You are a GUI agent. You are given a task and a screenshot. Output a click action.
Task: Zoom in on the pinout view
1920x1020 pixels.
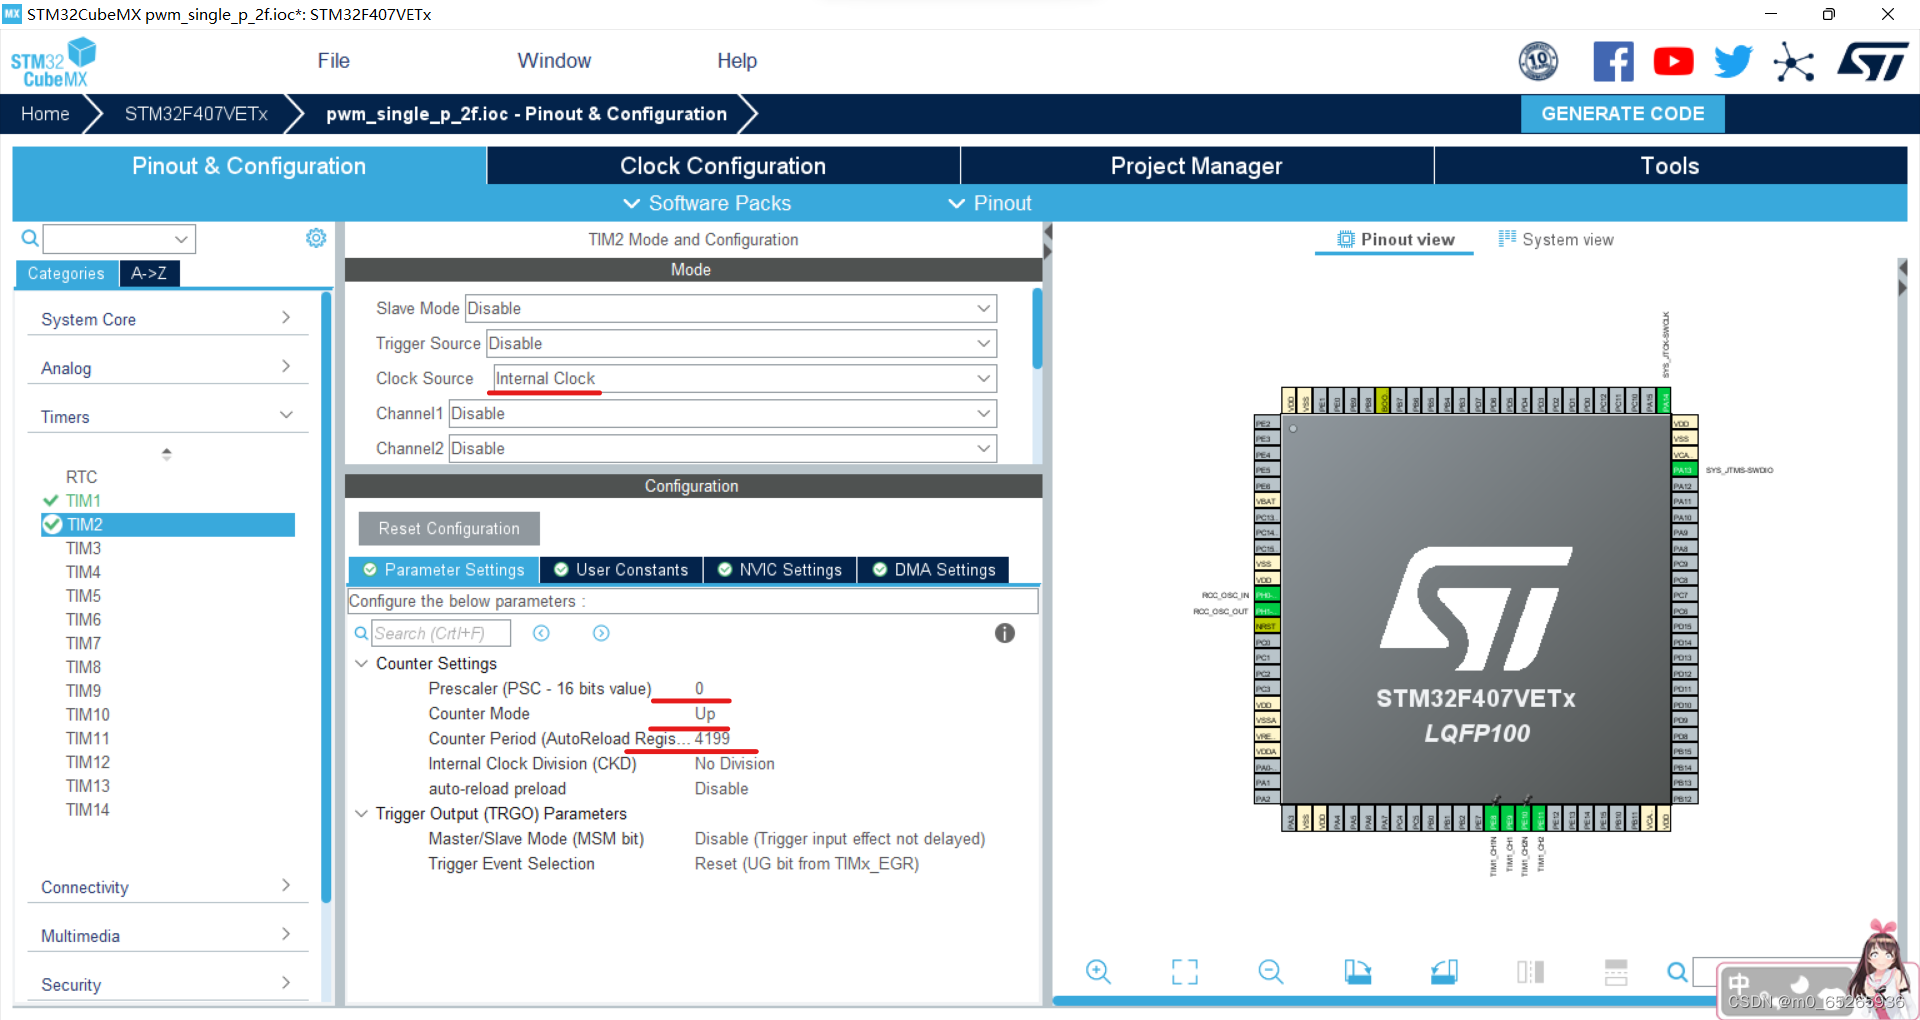pyautogui.click(x=1098, y=971)
